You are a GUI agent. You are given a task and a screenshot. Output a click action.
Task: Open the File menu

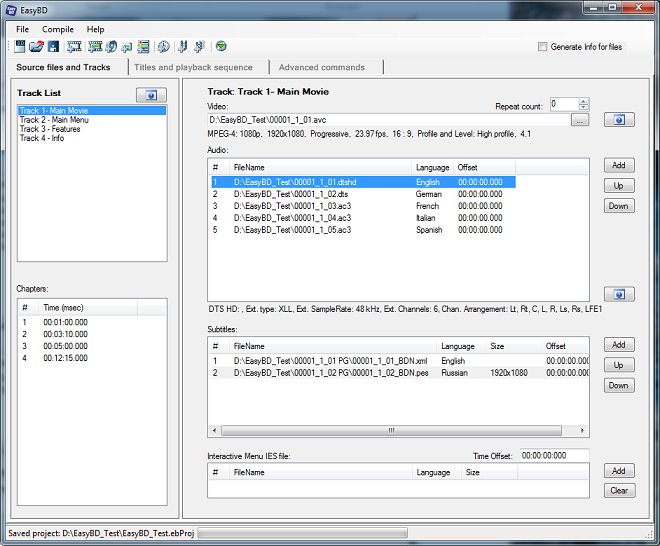tap(22, 29)
